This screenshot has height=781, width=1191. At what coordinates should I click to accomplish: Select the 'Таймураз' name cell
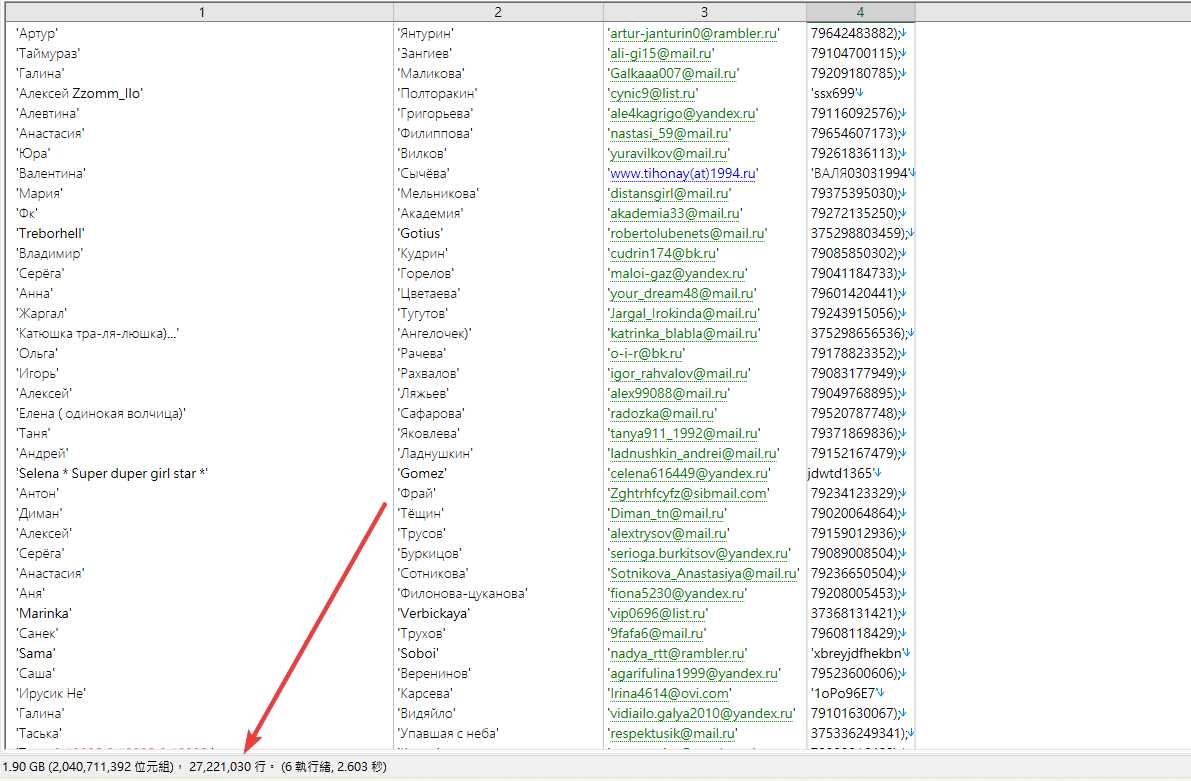[x=48, y=53]
